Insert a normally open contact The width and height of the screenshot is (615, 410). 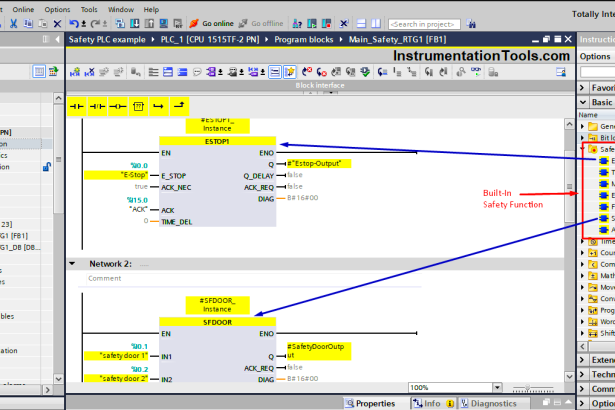(x=77, y=105)
